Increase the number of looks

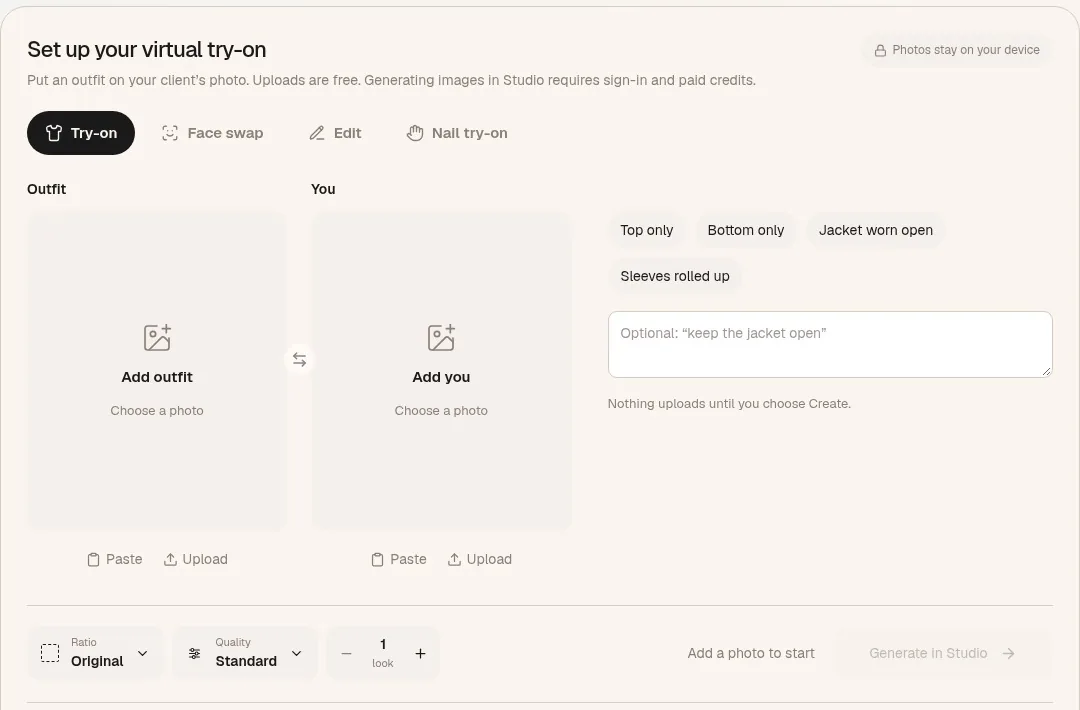[x=420, y=654]
